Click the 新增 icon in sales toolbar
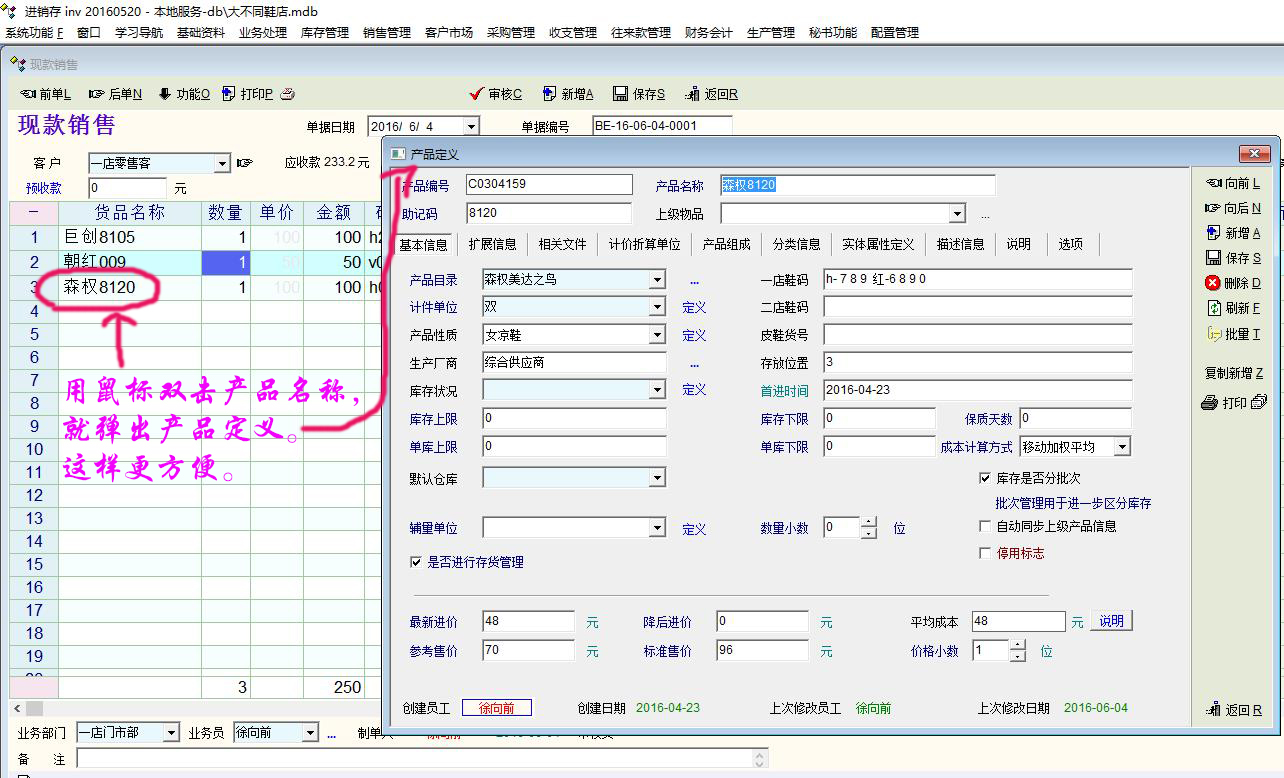Screen dimensions: 1284x778 (549, 94)
